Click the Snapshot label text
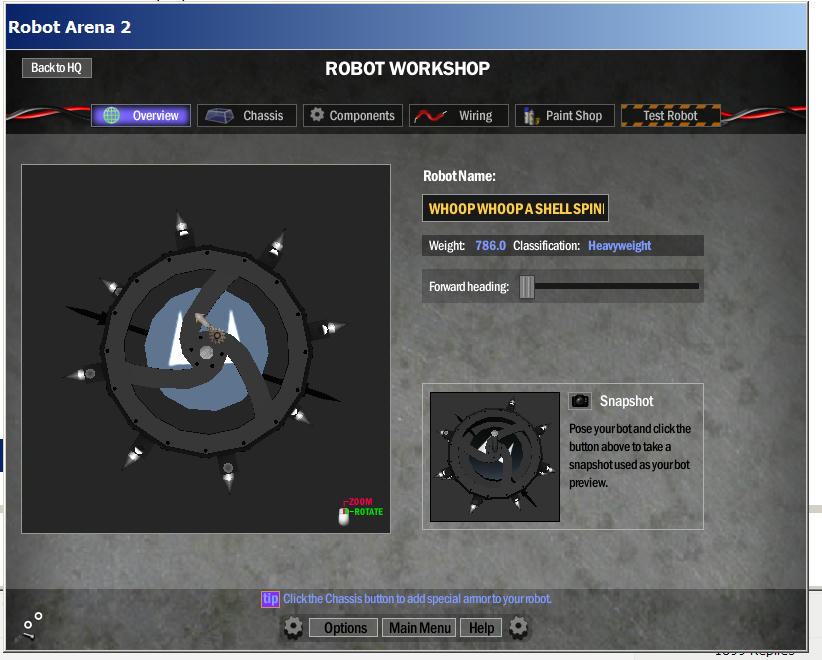Image resolution: width=822 pixels, height=660 pixels. tap(626, 401)
